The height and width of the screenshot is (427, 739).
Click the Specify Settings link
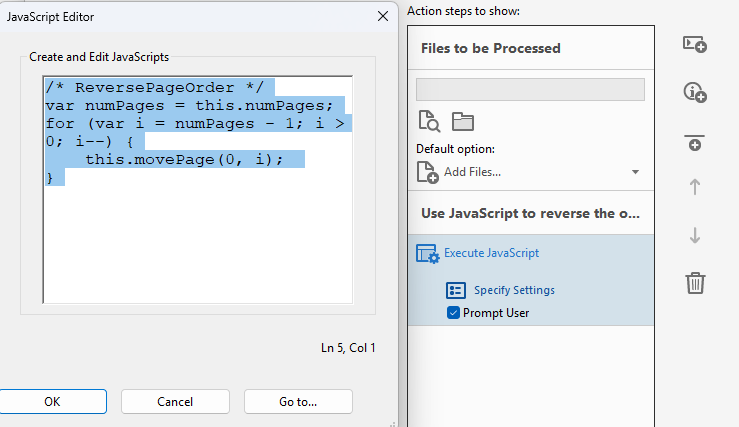coord(514,290)
